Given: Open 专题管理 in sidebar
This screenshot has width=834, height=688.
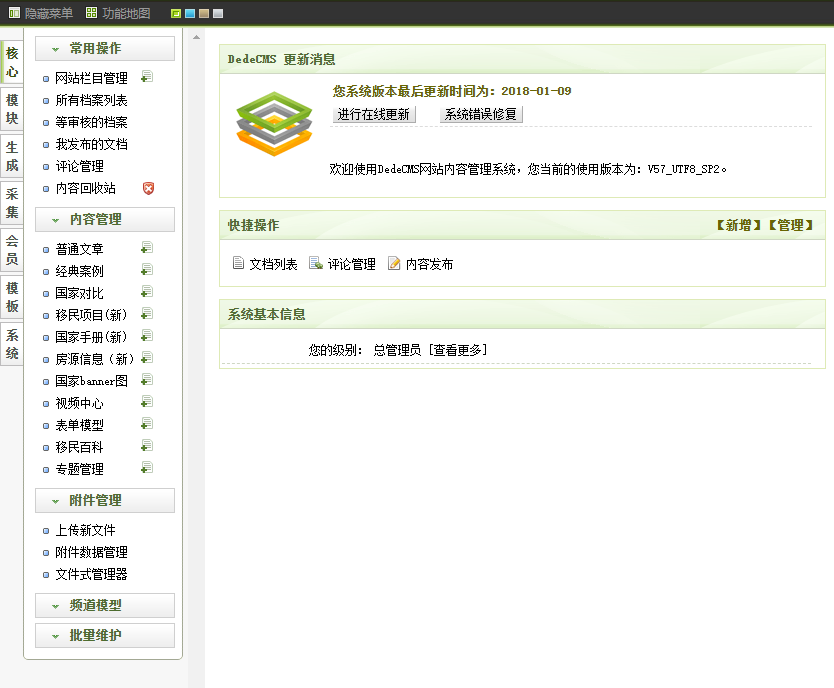Looking at the screenshot, I should pyautogui.click(x=79, y=469).
